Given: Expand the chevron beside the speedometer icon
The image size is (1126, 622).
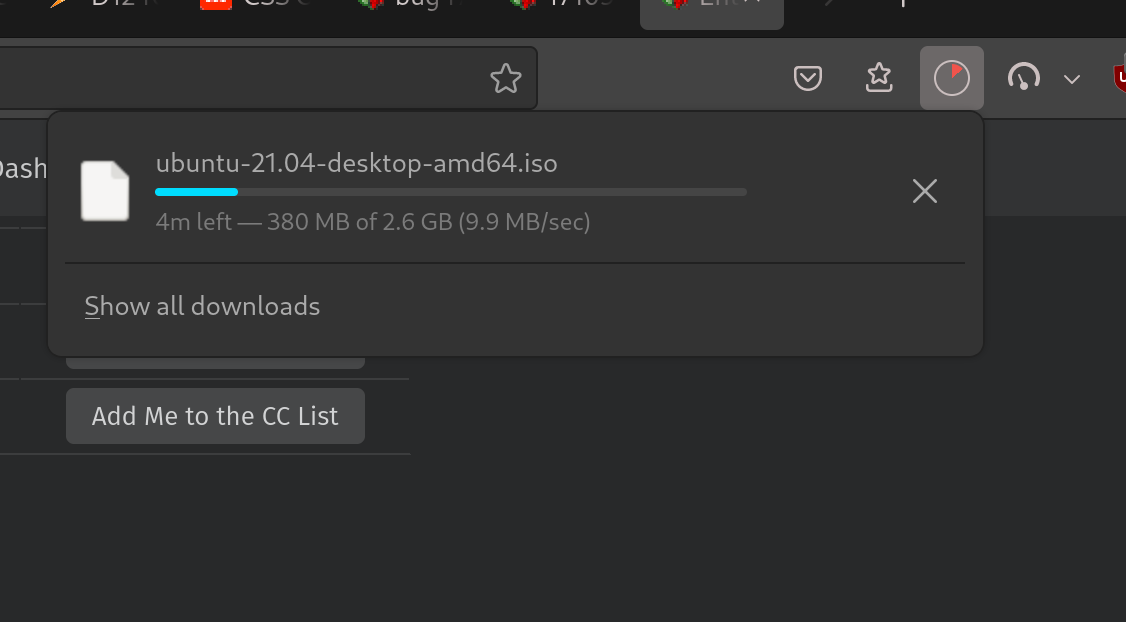Looking at the screenshot, I should pyautogui.click(x=1072, y=79).
